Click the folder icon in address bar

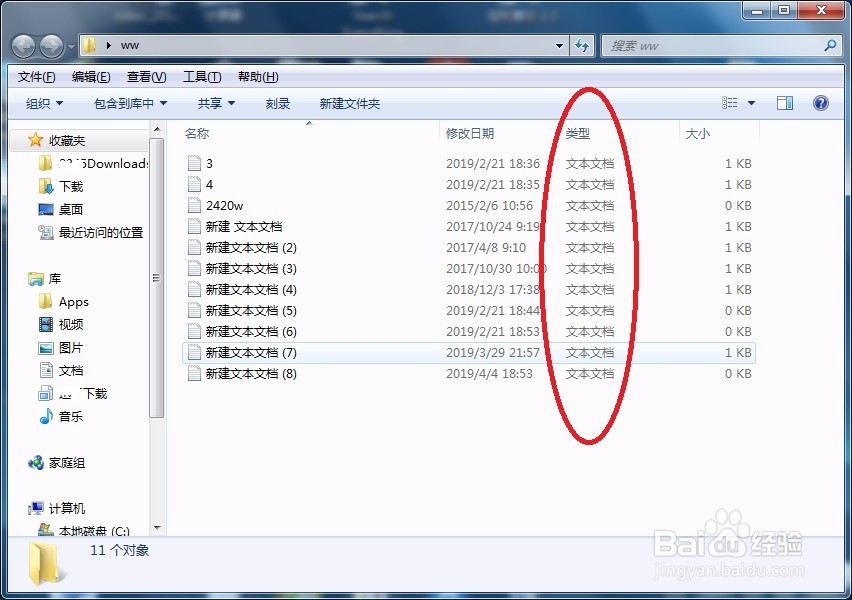tap(88, 45)
